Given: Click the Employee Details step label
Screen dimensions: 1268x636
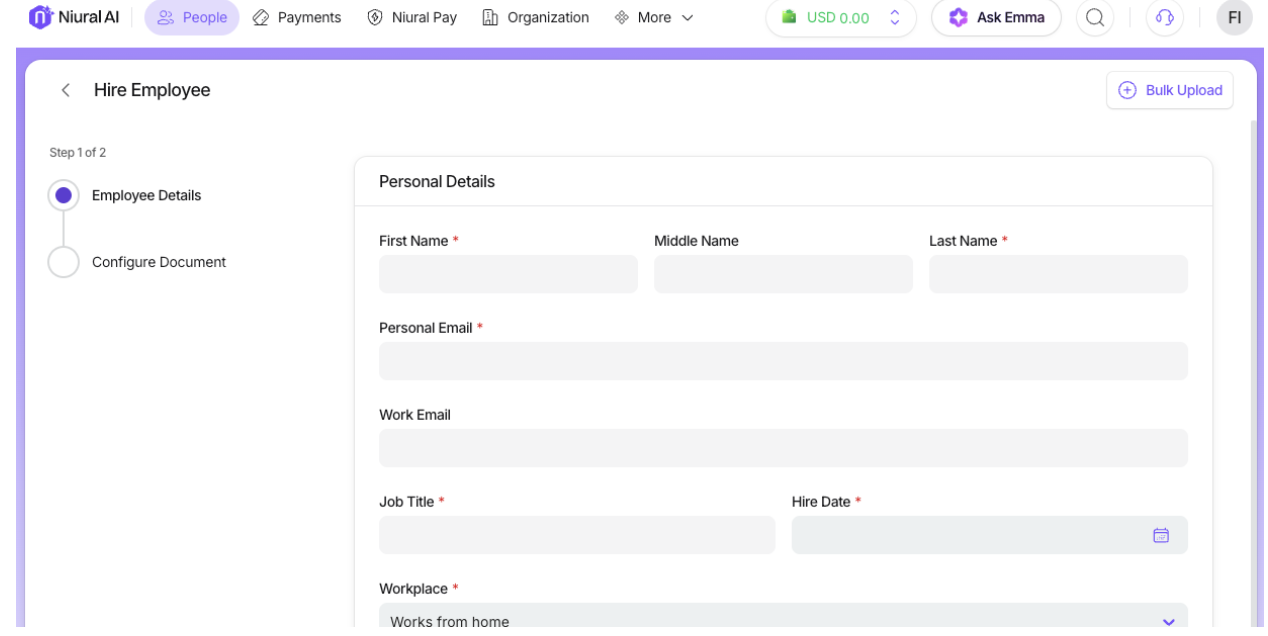Looking at the screenshot, I should pyautogui.click(x=147, y=195).
